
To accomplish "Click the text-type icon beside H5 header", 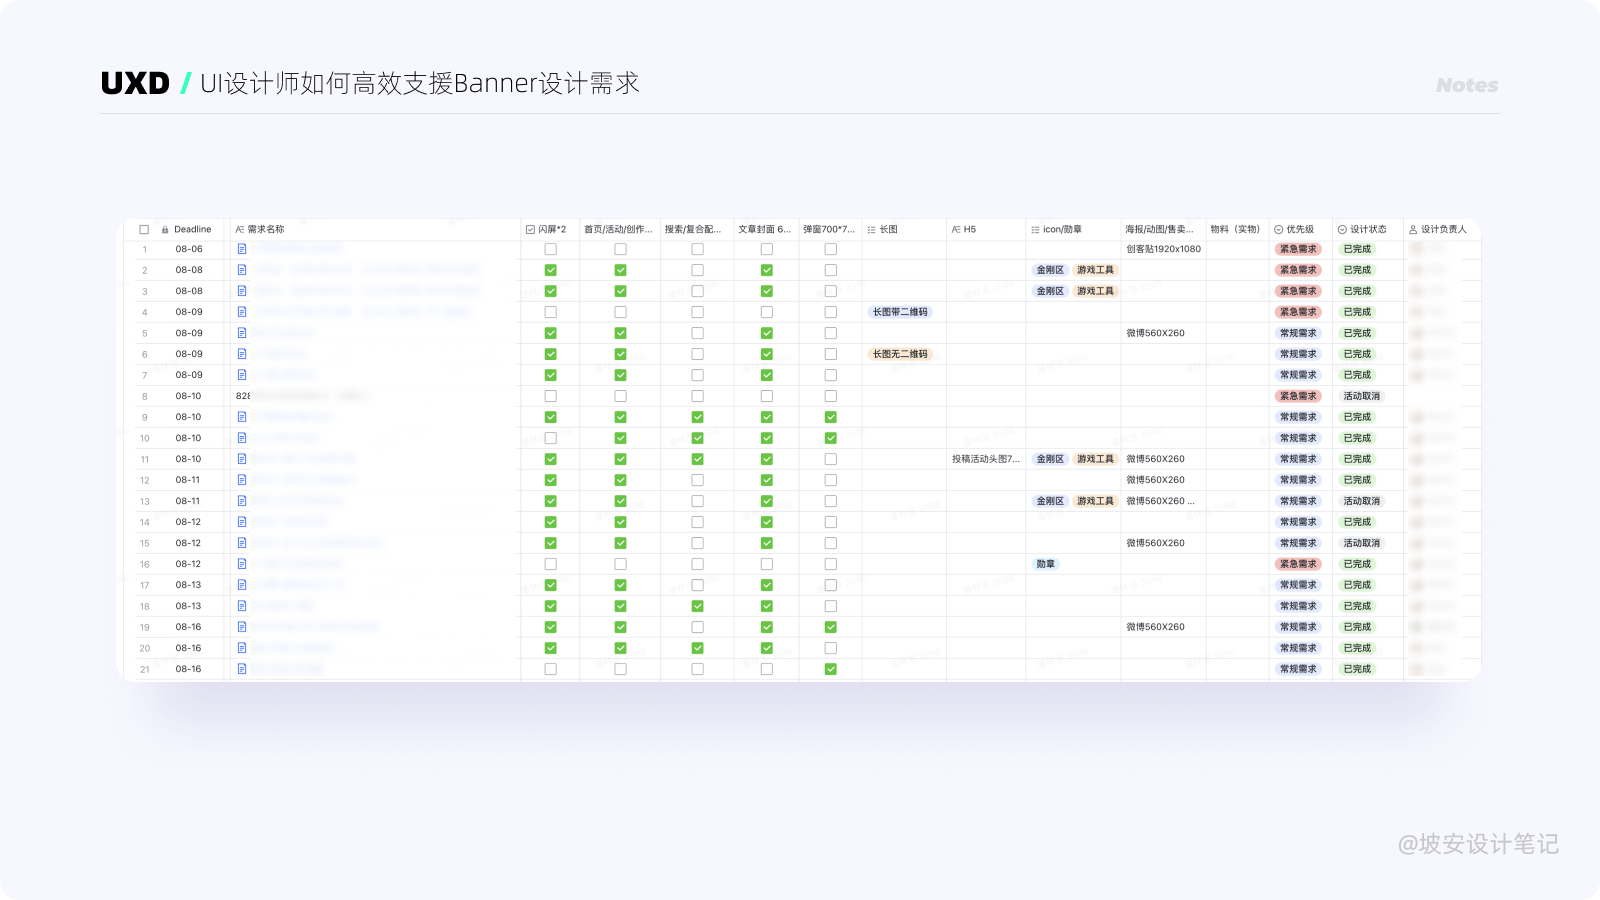I will (x=956, y=230).
